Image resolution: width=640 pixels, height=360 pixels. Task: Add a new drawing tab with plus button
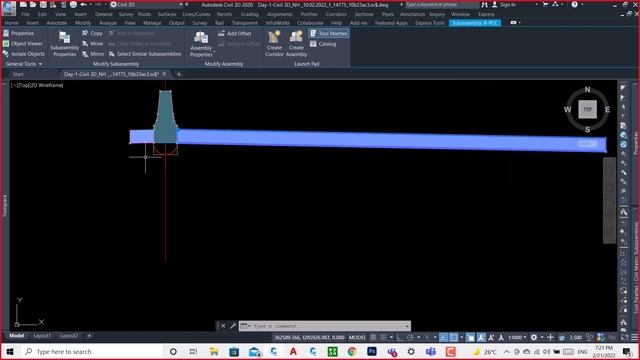tap(178, 74)
